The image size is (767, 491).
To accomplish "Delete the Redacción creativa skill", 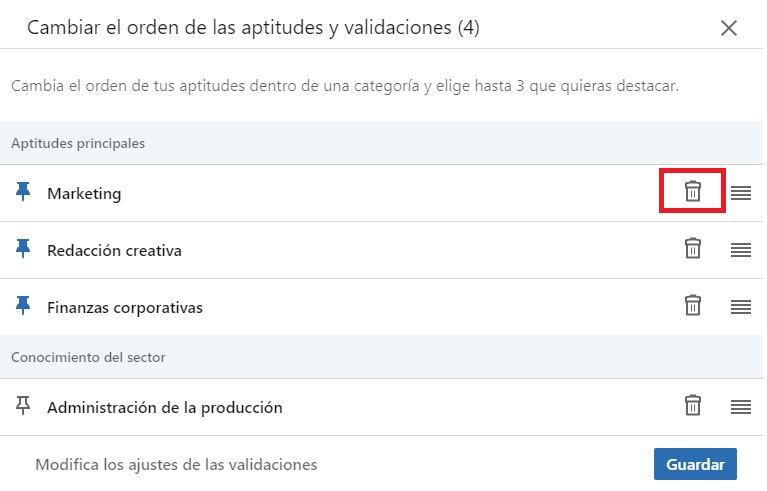I will coord(692,249).
